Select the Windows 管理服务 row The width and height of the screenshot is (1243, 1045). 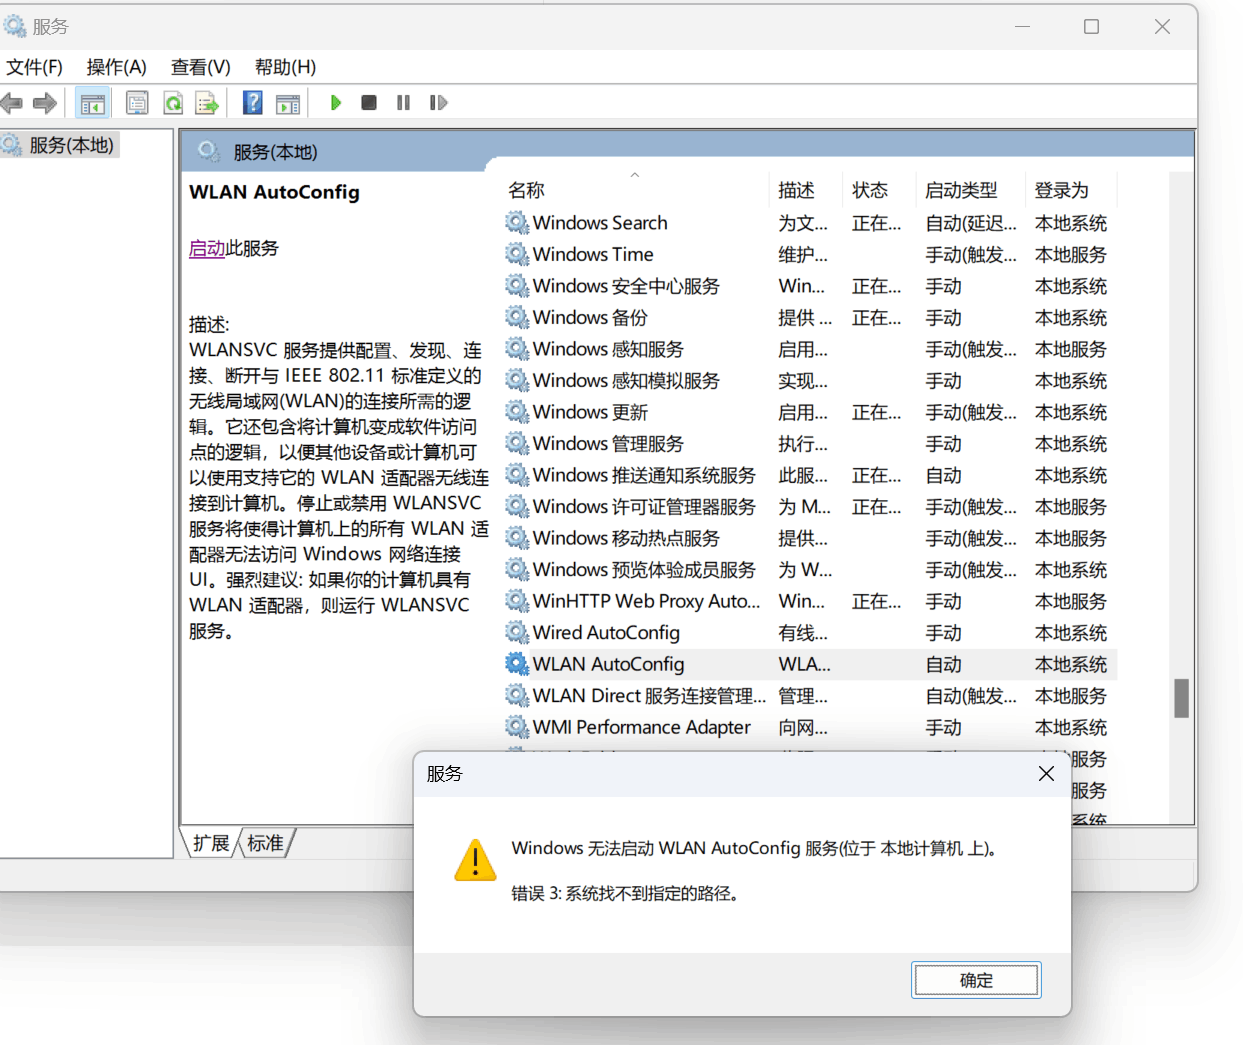810,443
